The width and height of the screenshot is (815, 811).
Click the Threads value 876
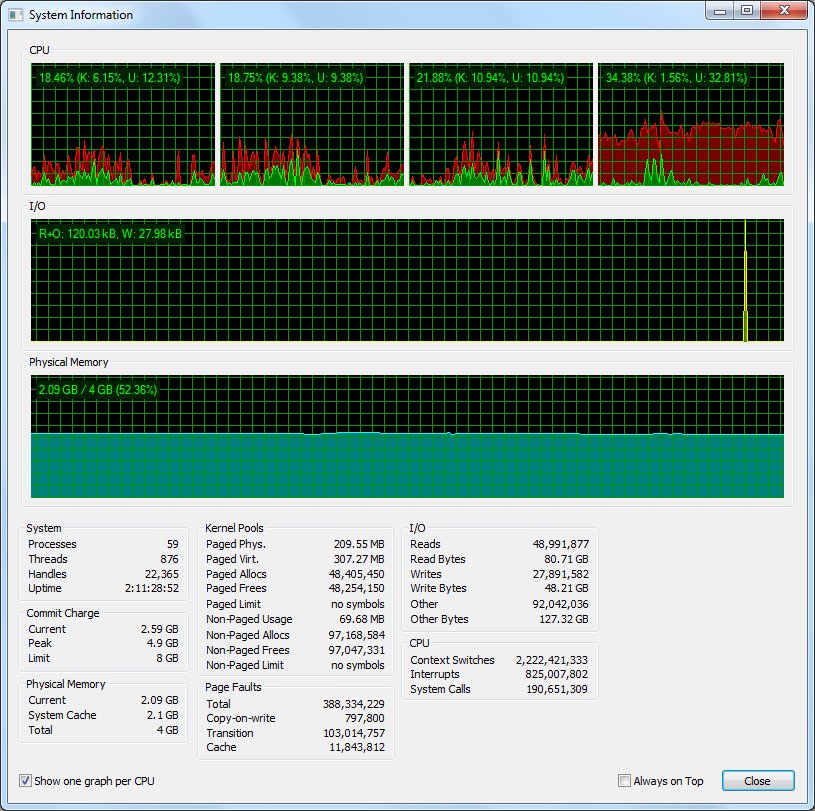169,559
